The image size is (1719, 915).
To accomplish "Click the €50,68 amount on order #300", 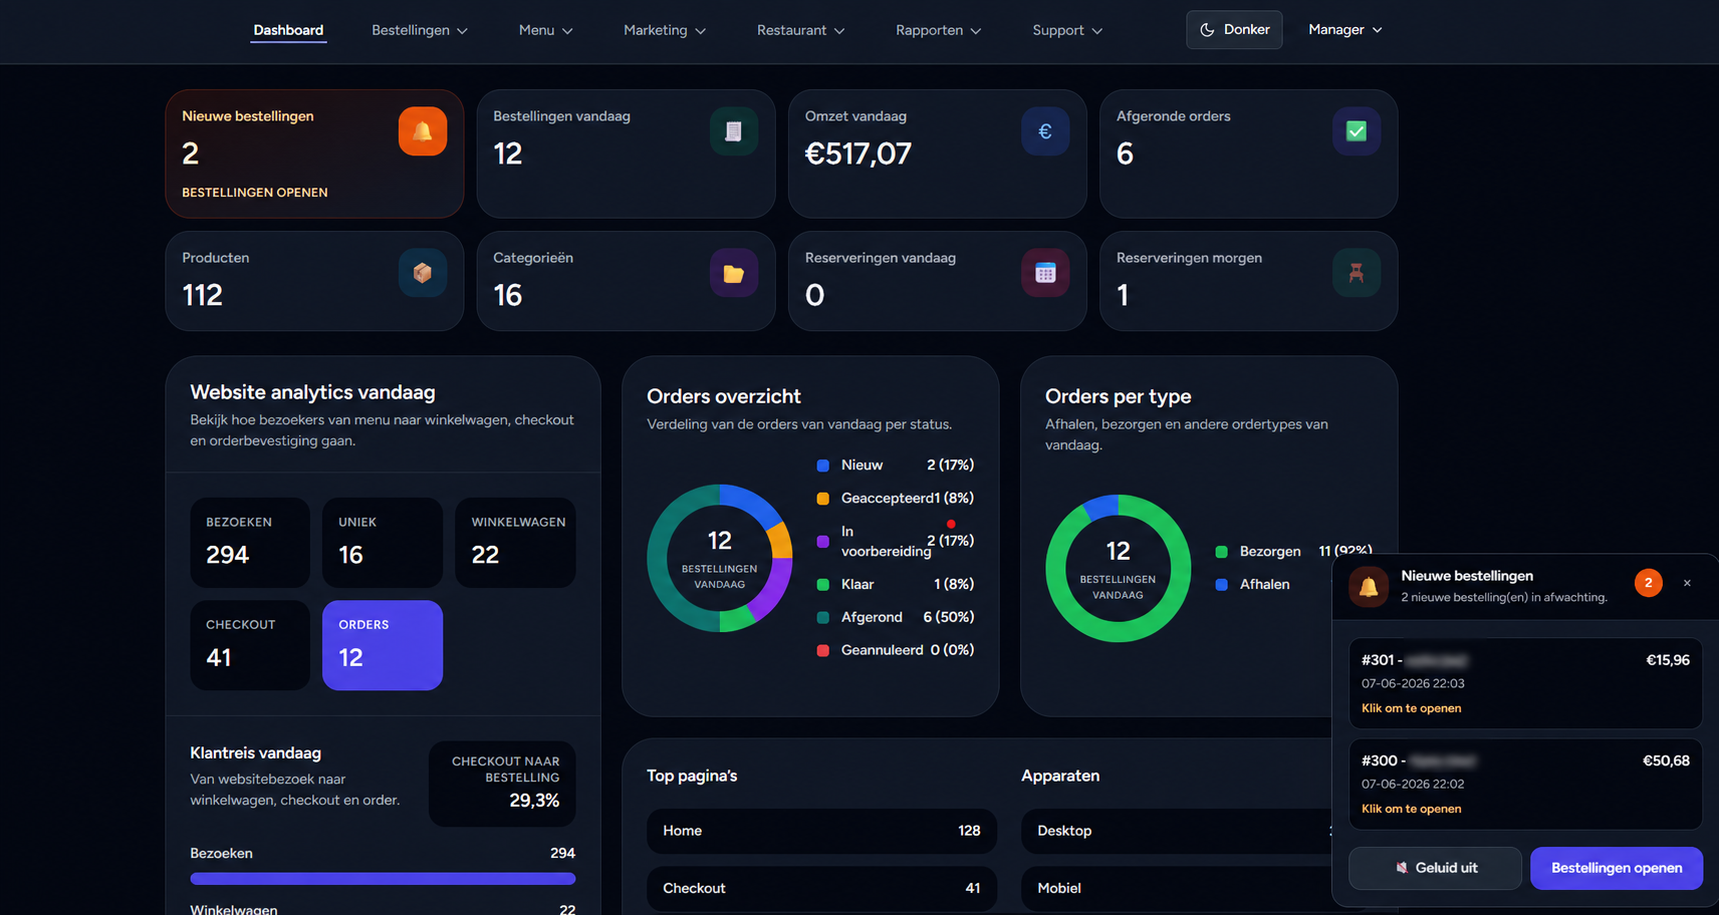I will [1666, 761].
